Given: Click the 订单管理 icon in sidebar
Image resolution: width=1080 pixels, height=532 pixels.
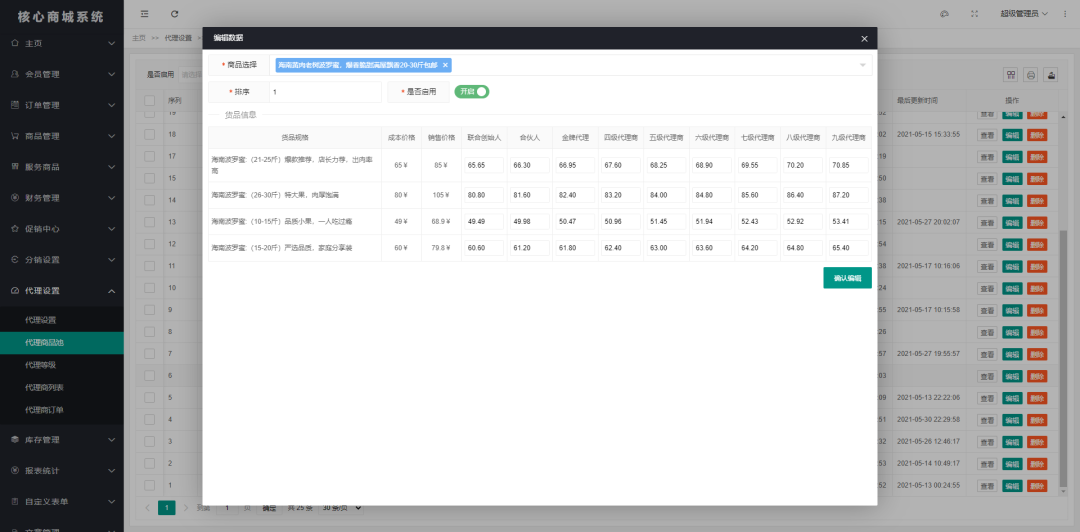Looking at the screenshot, I should (15, 105).
